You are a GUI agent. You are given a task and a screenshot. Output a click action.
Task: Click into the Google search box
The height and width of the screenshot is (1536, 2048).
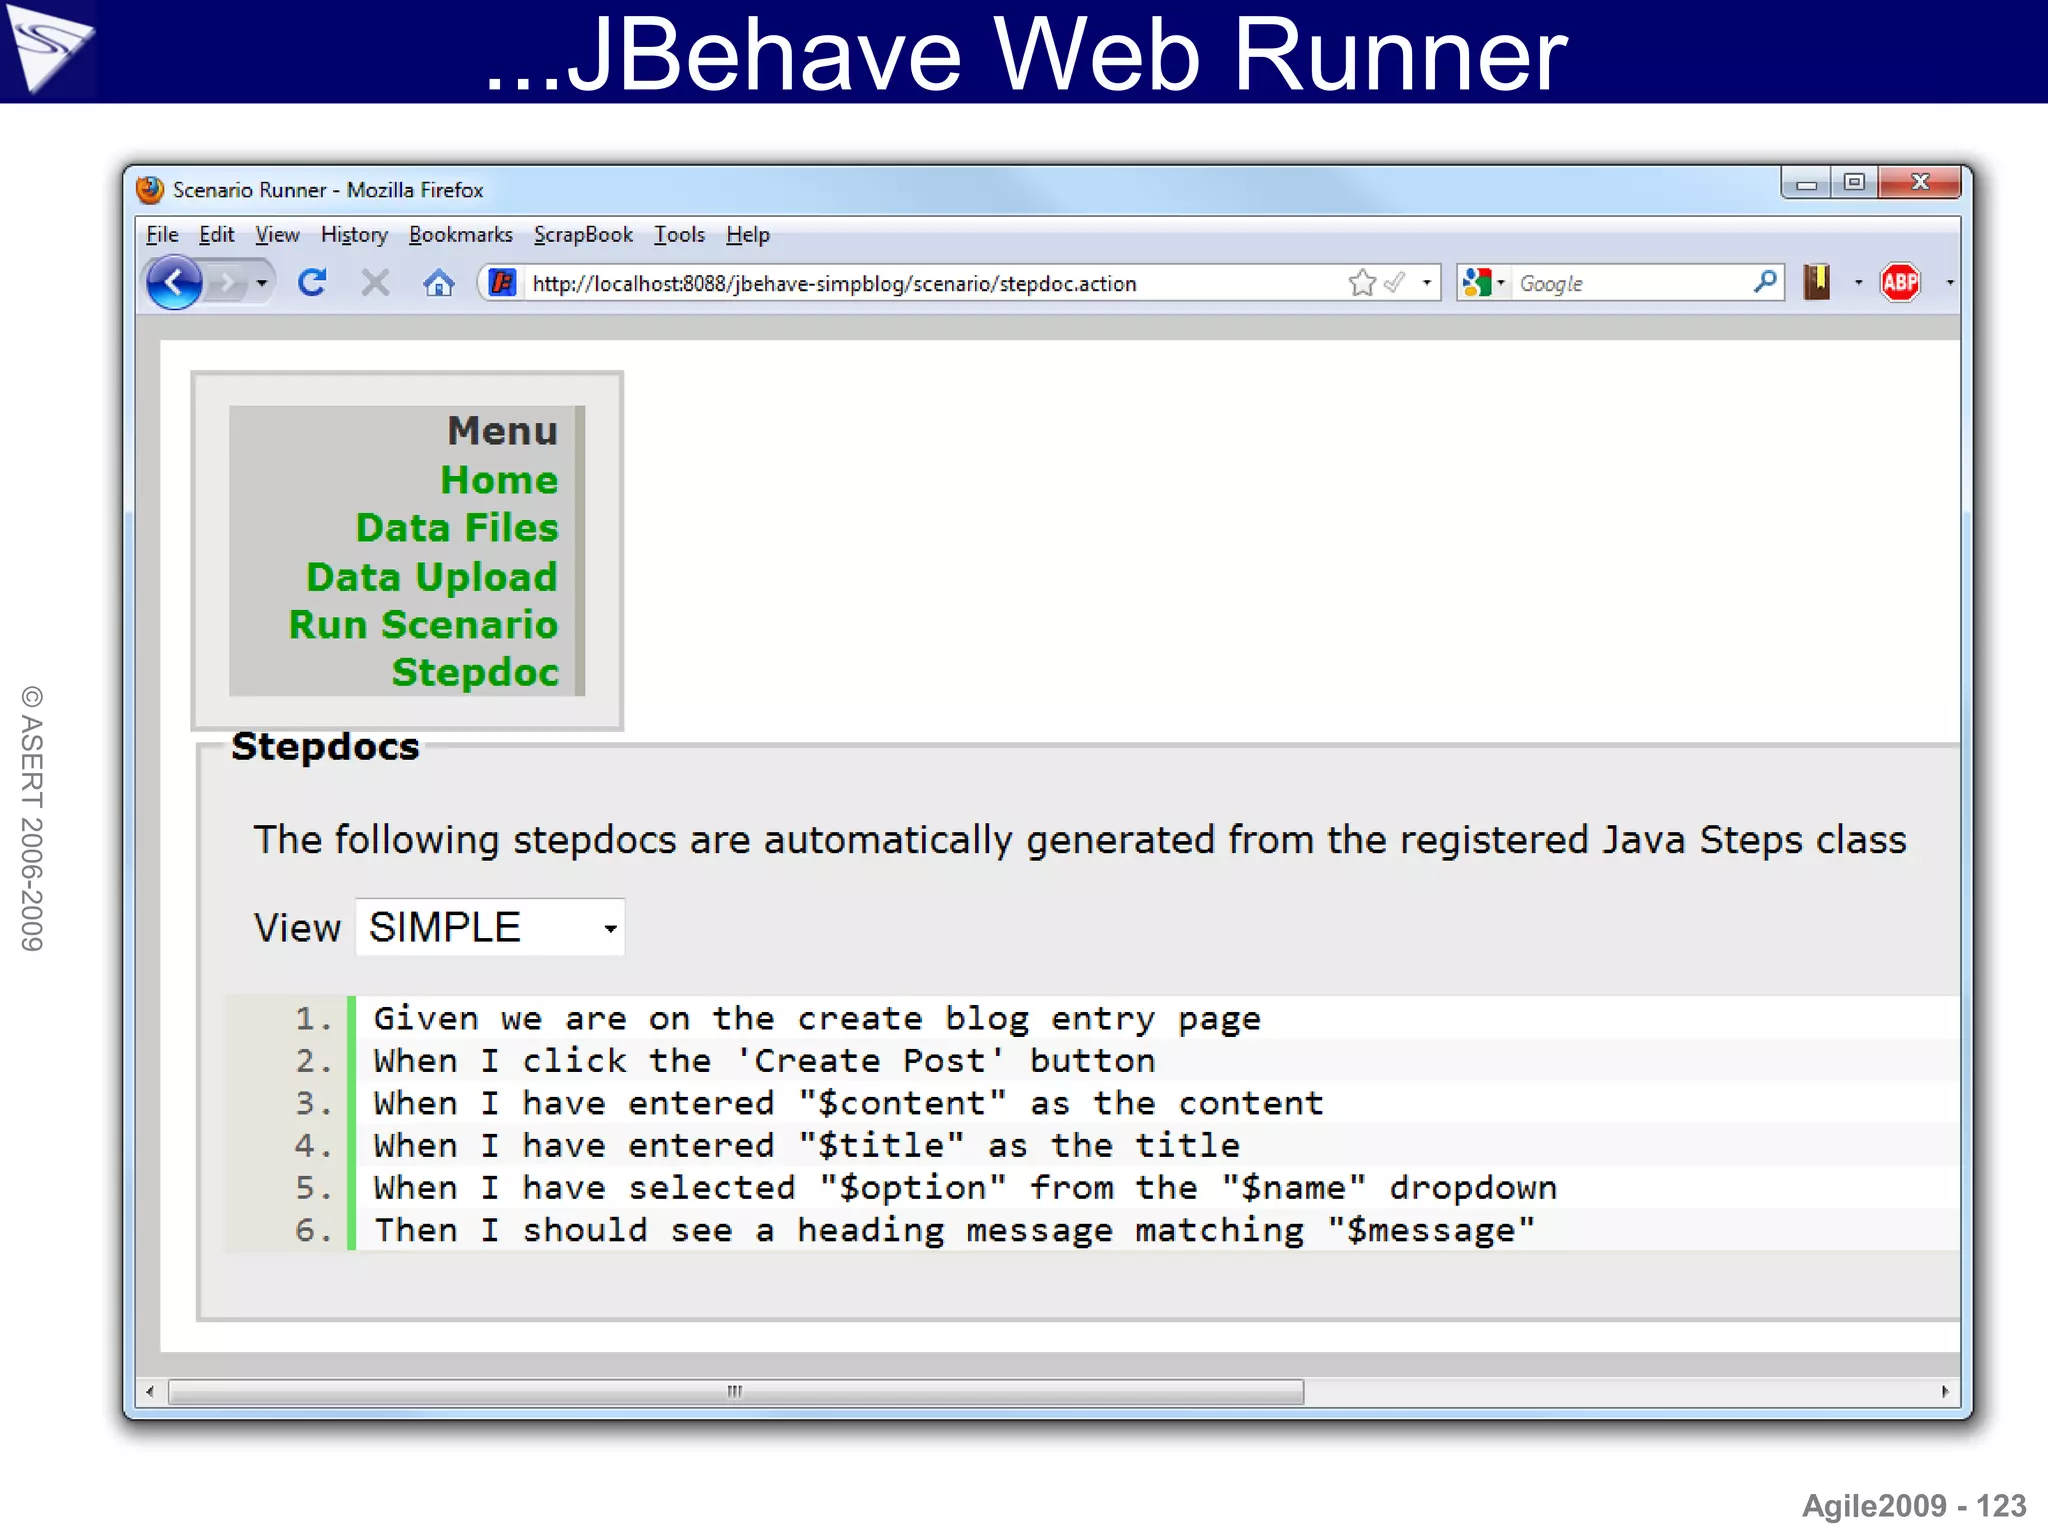coord(1630,283)
